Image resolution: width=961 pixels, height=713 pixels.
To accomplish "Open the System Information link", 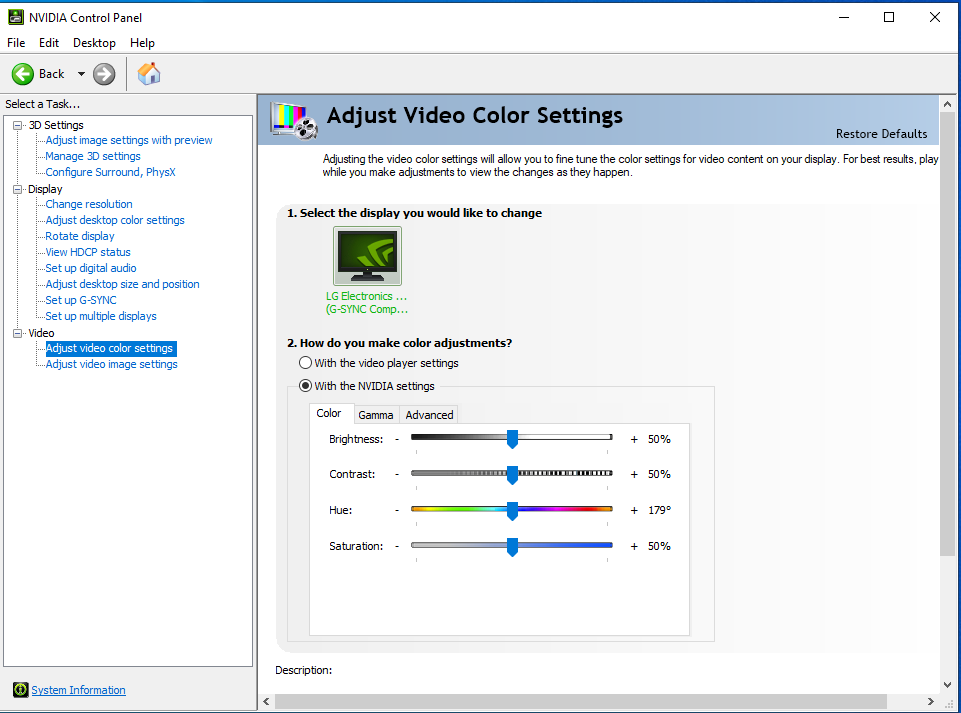I will (x=78, y=690).
